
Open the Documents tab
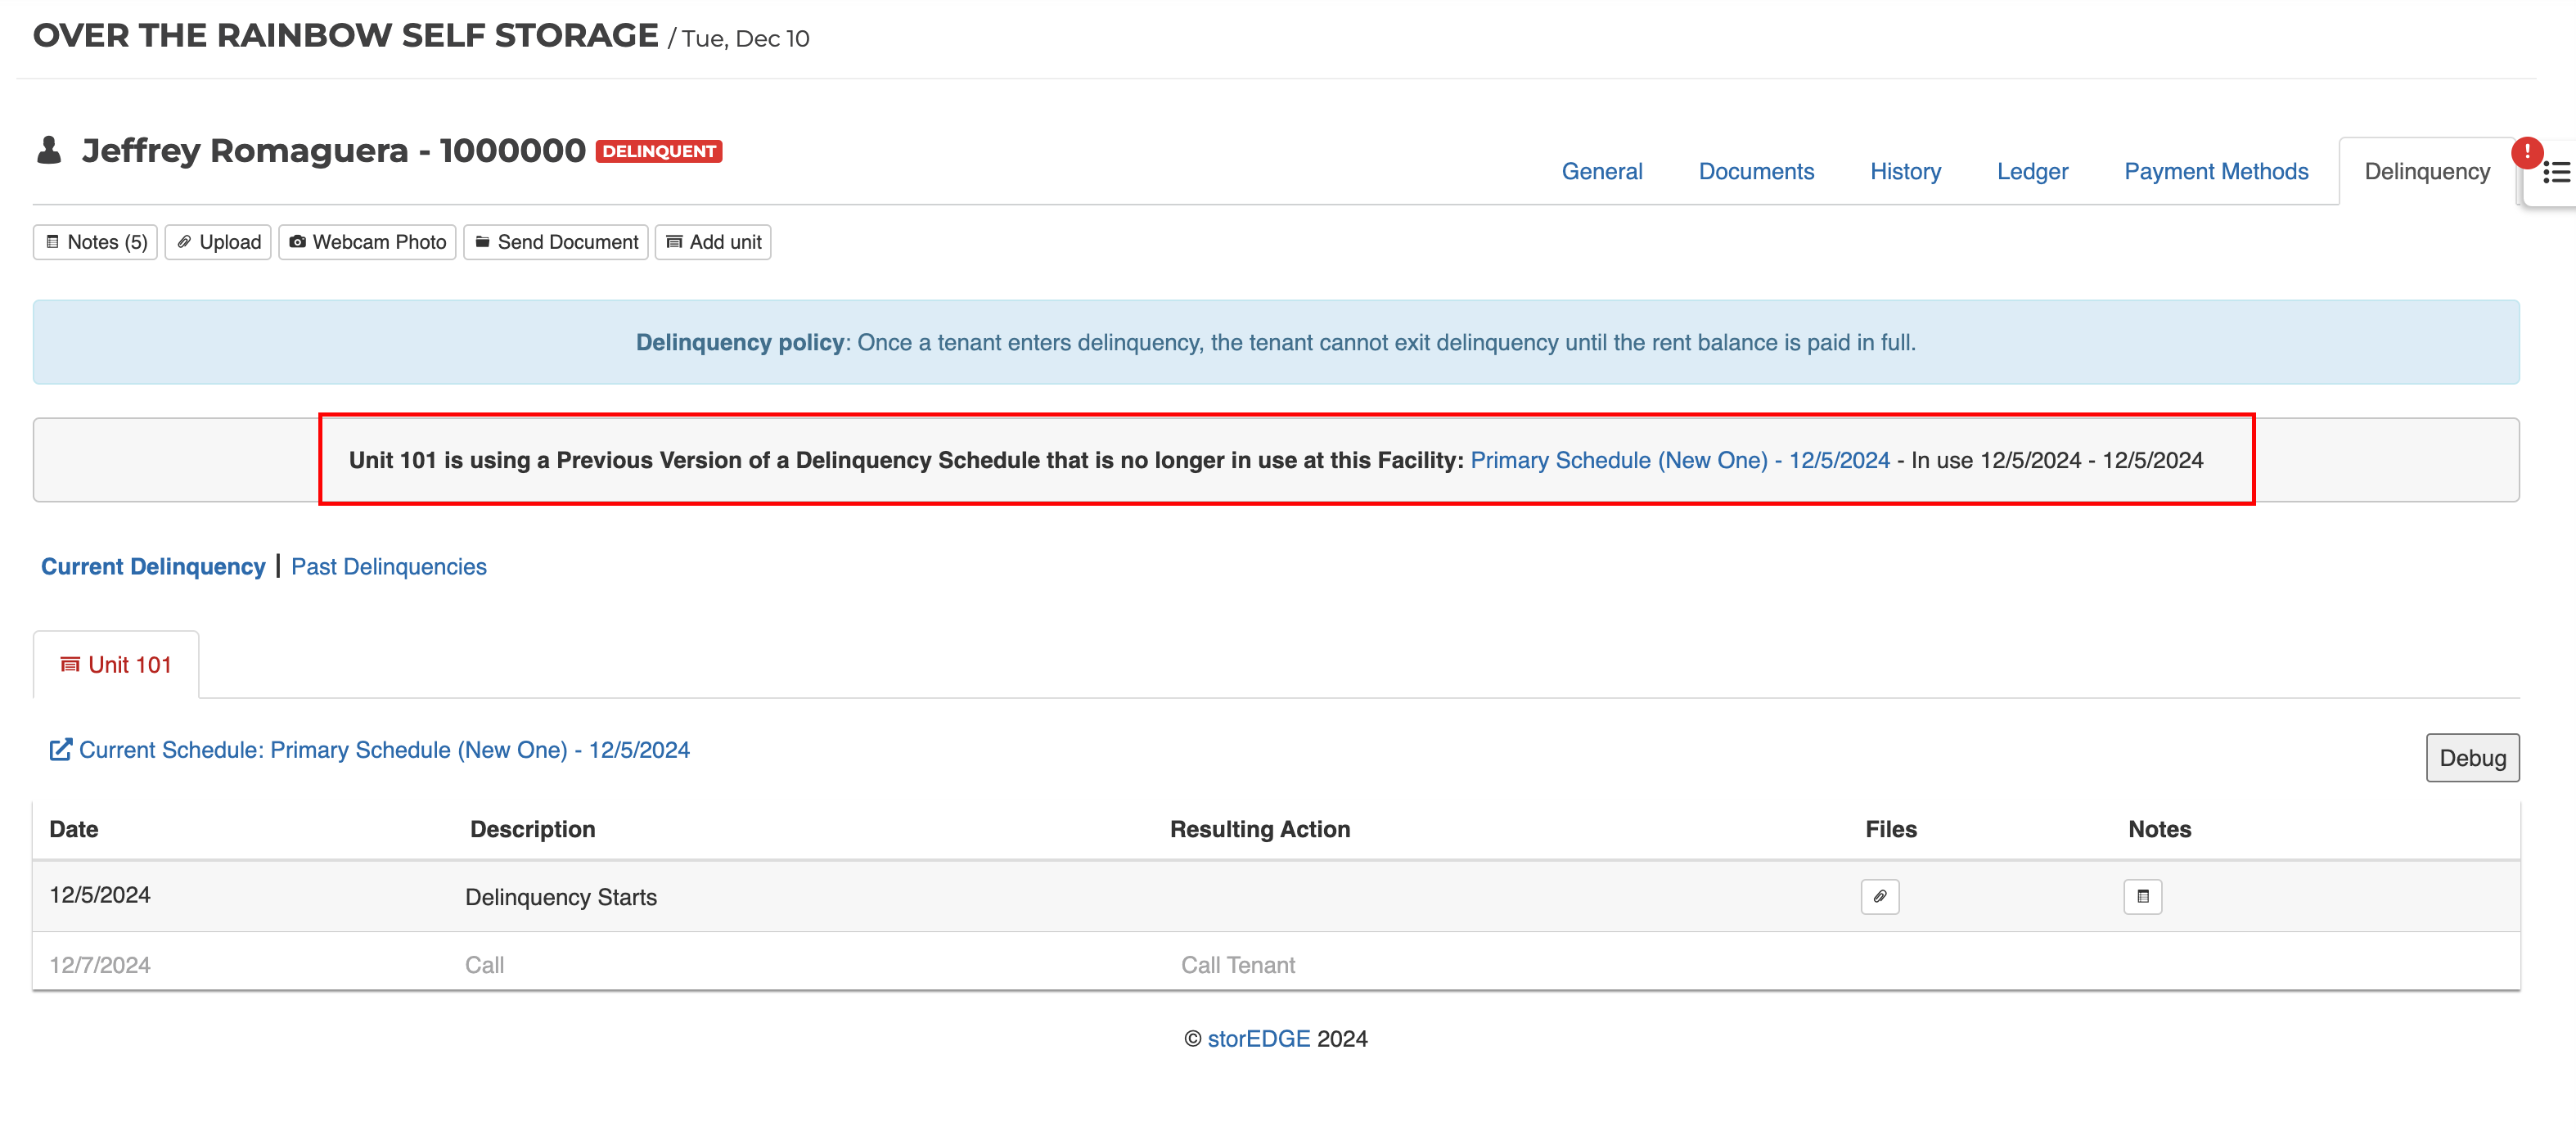point(1756,172)
